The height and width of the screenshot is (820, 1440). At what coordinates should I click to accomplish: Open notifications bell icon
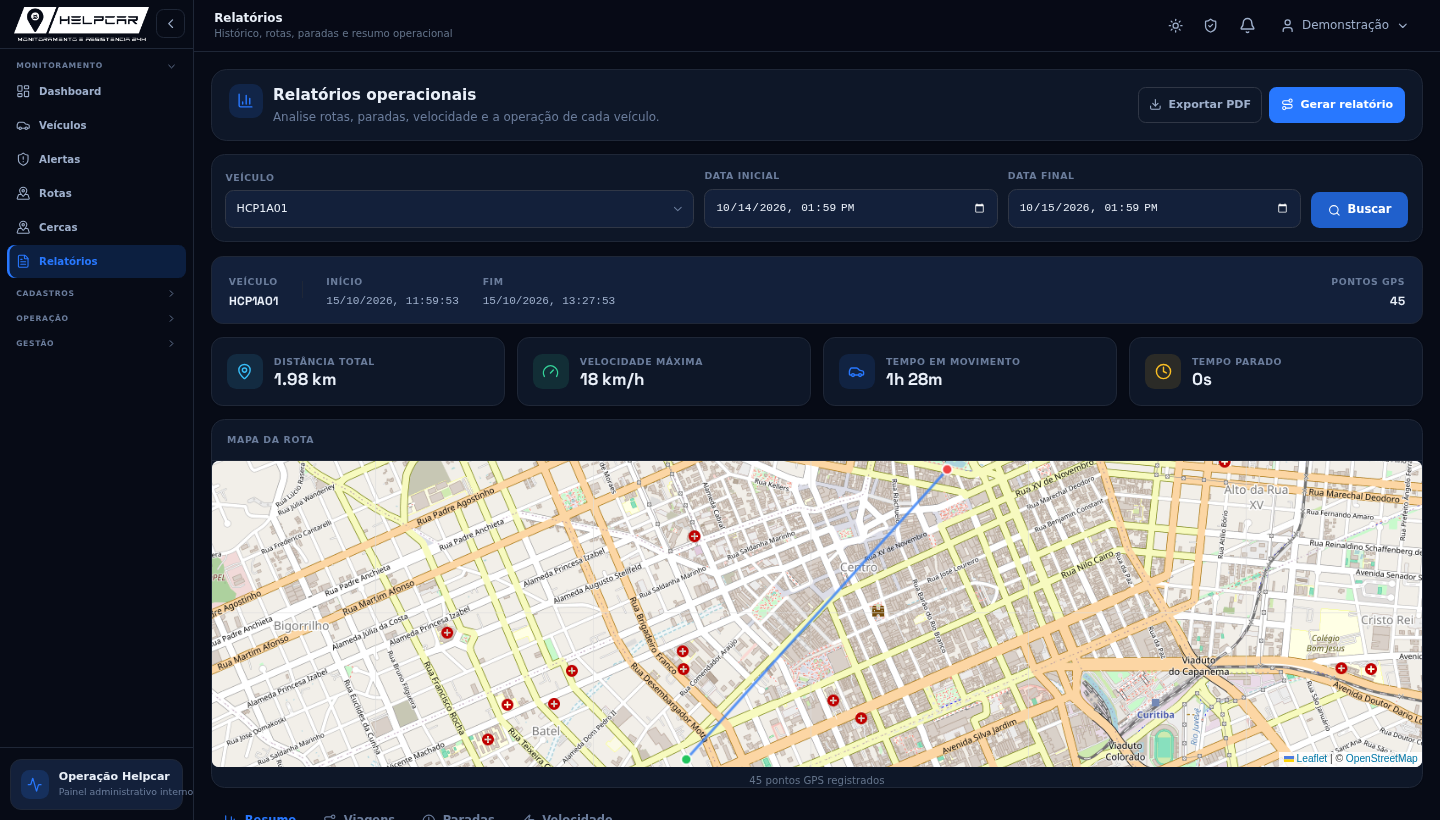1247,25
